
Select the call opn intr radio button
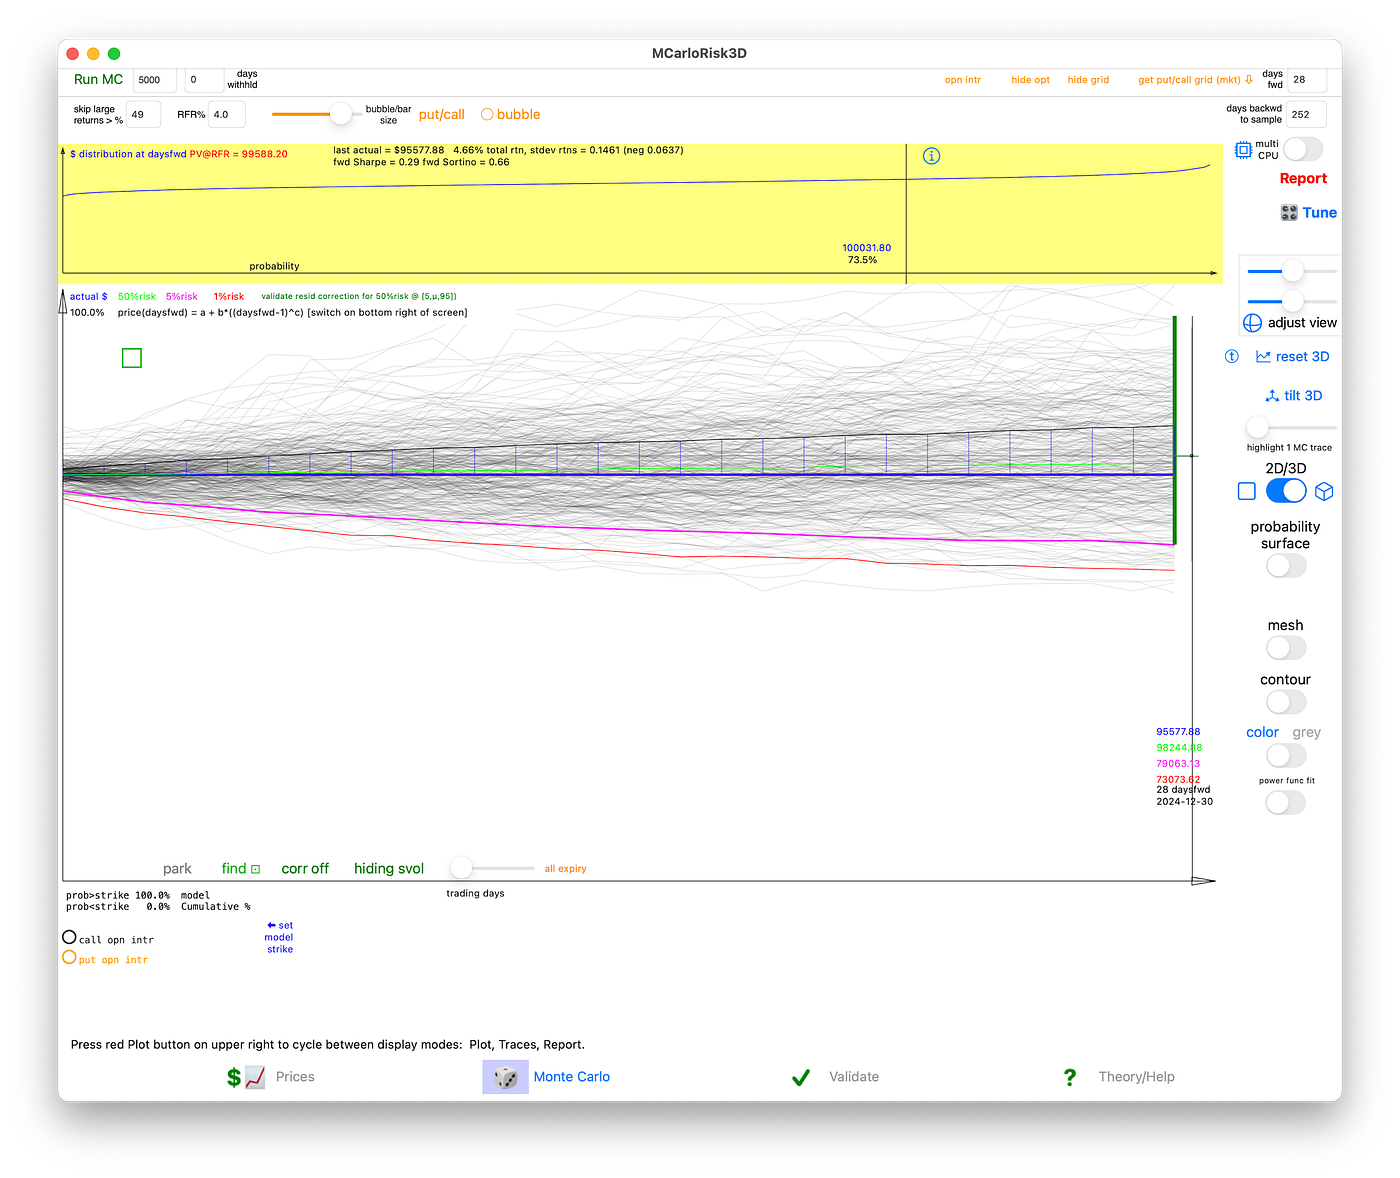point(69,937)
